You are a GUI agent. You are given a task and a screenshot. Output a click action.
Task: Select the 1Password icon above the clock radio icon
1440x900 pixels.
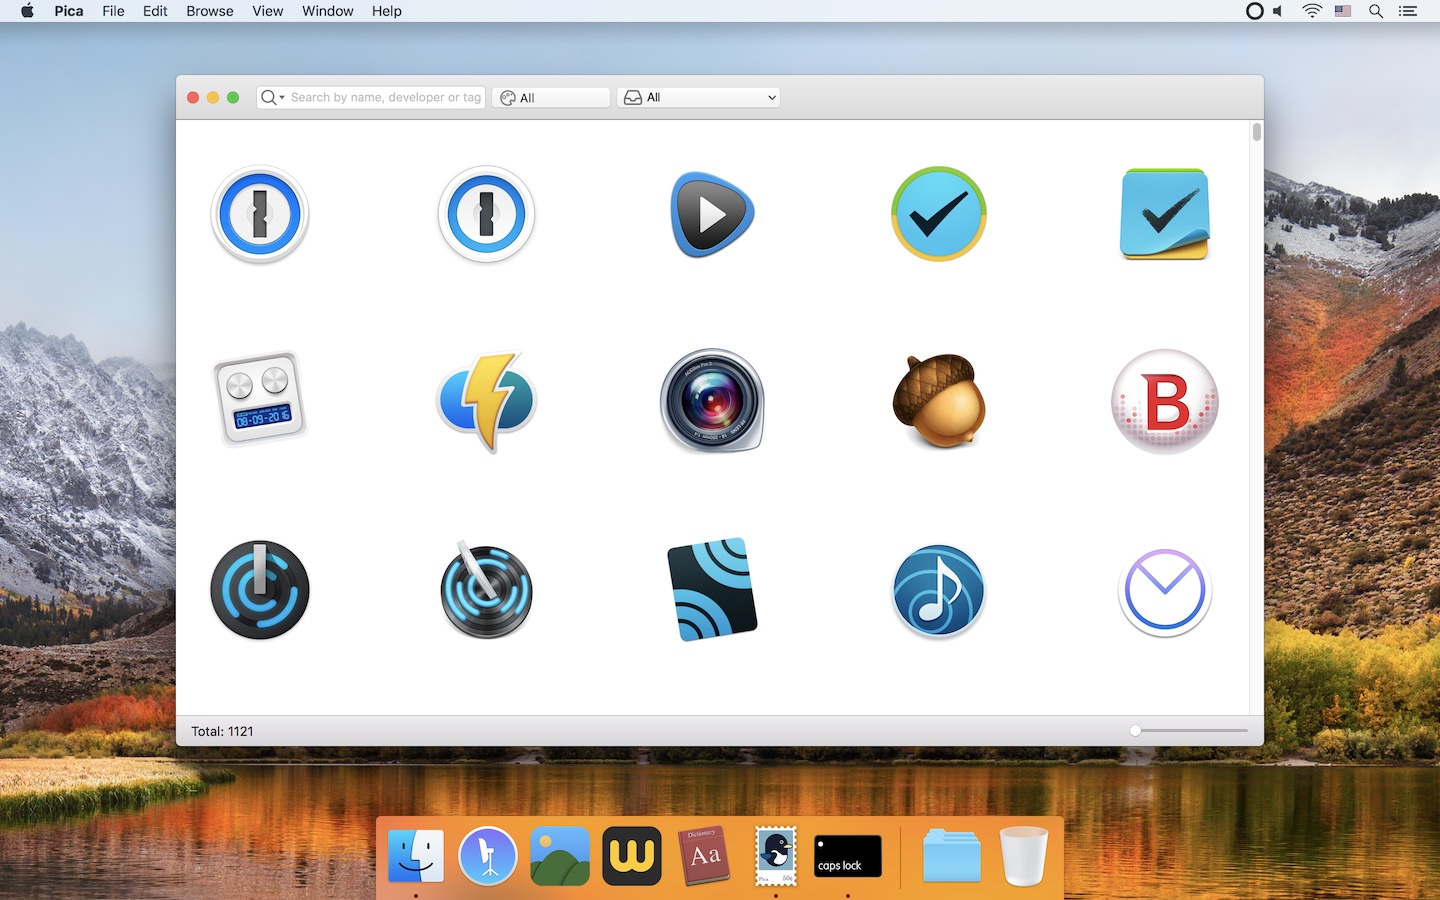coord(260,214)
